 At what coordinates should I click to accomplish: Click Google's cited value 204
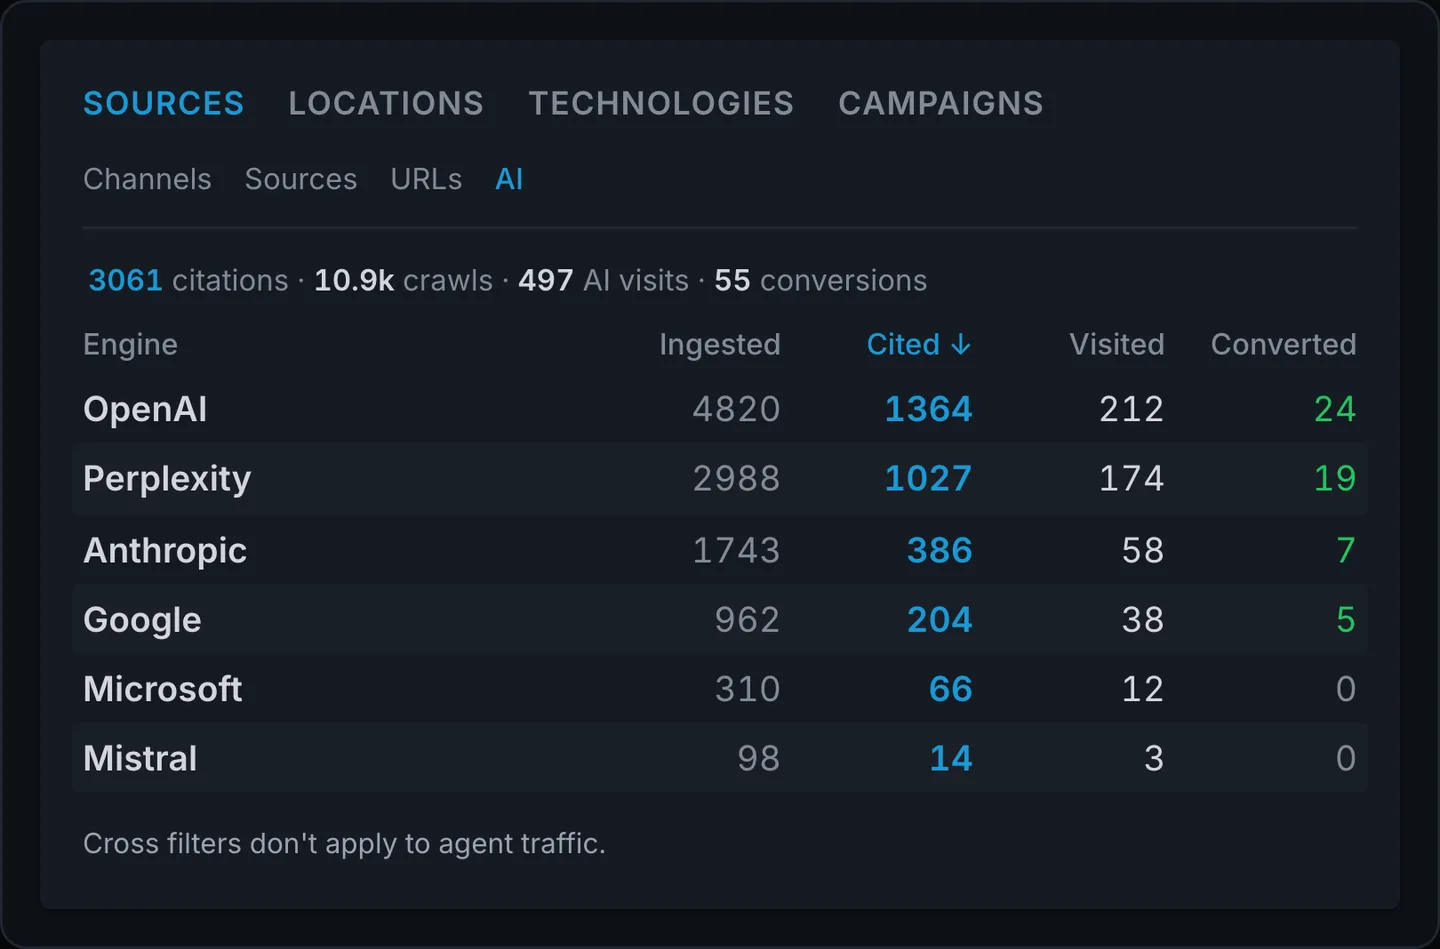pos(939,620)
